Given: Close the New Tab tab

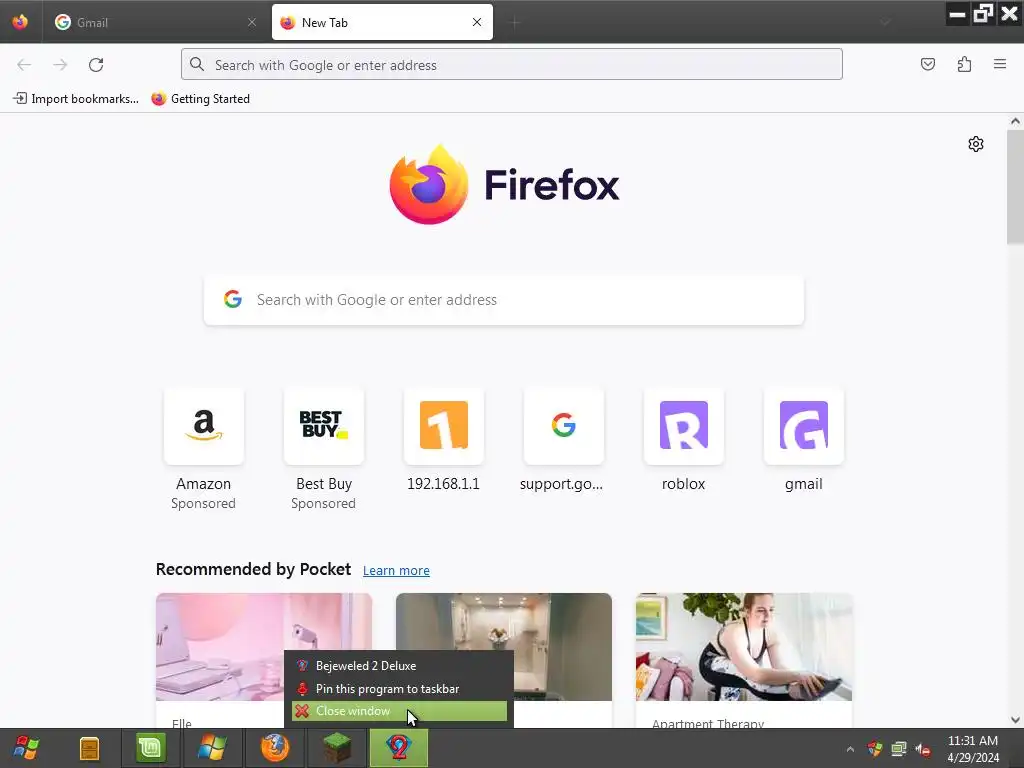Looking at the screenshot, I should click(477, 22).
